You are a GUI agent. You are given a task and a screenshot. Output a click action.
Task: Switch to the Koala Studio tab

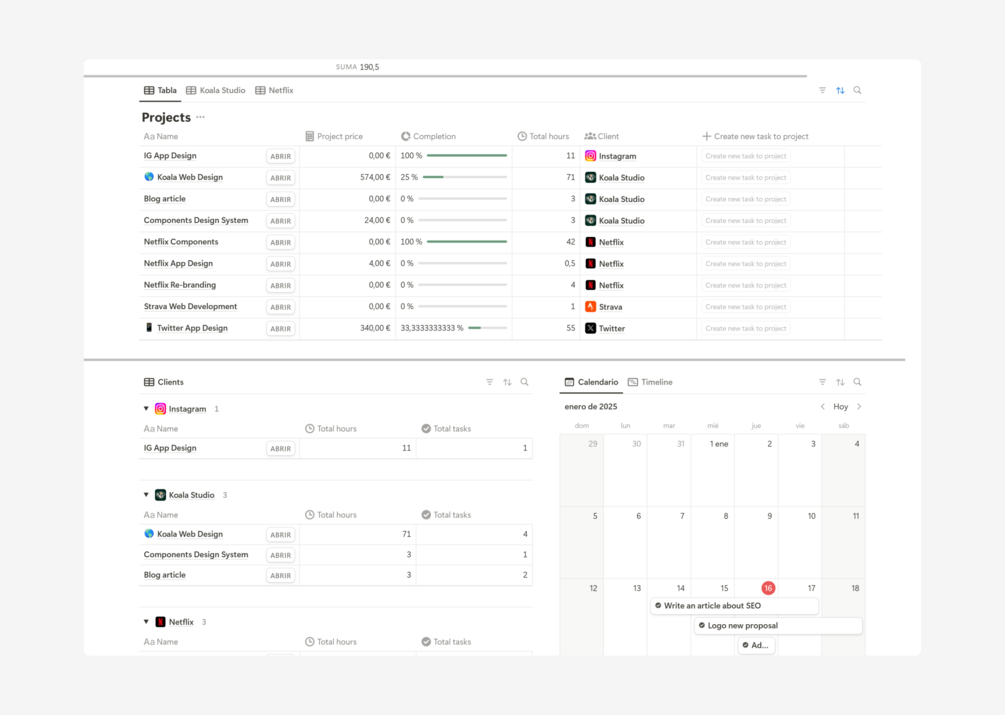(216, 90)
